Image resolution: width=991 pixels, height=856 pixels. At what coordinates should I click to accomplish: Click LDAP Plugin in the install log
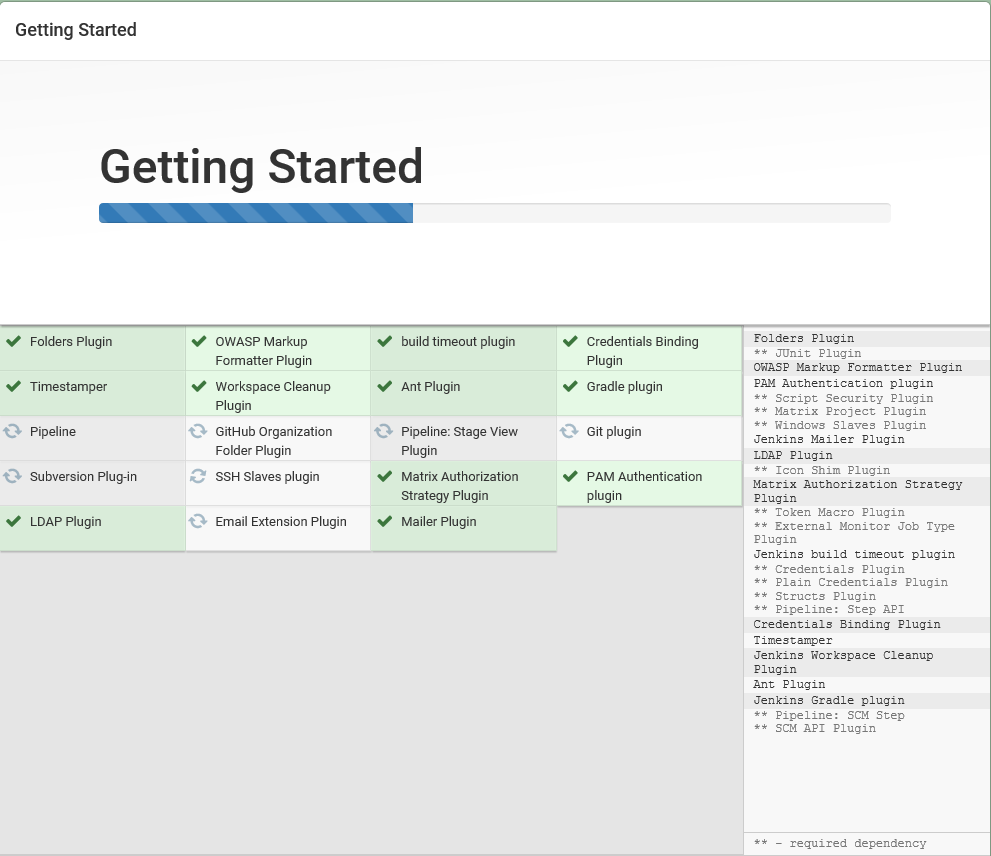tap(793, 455)
